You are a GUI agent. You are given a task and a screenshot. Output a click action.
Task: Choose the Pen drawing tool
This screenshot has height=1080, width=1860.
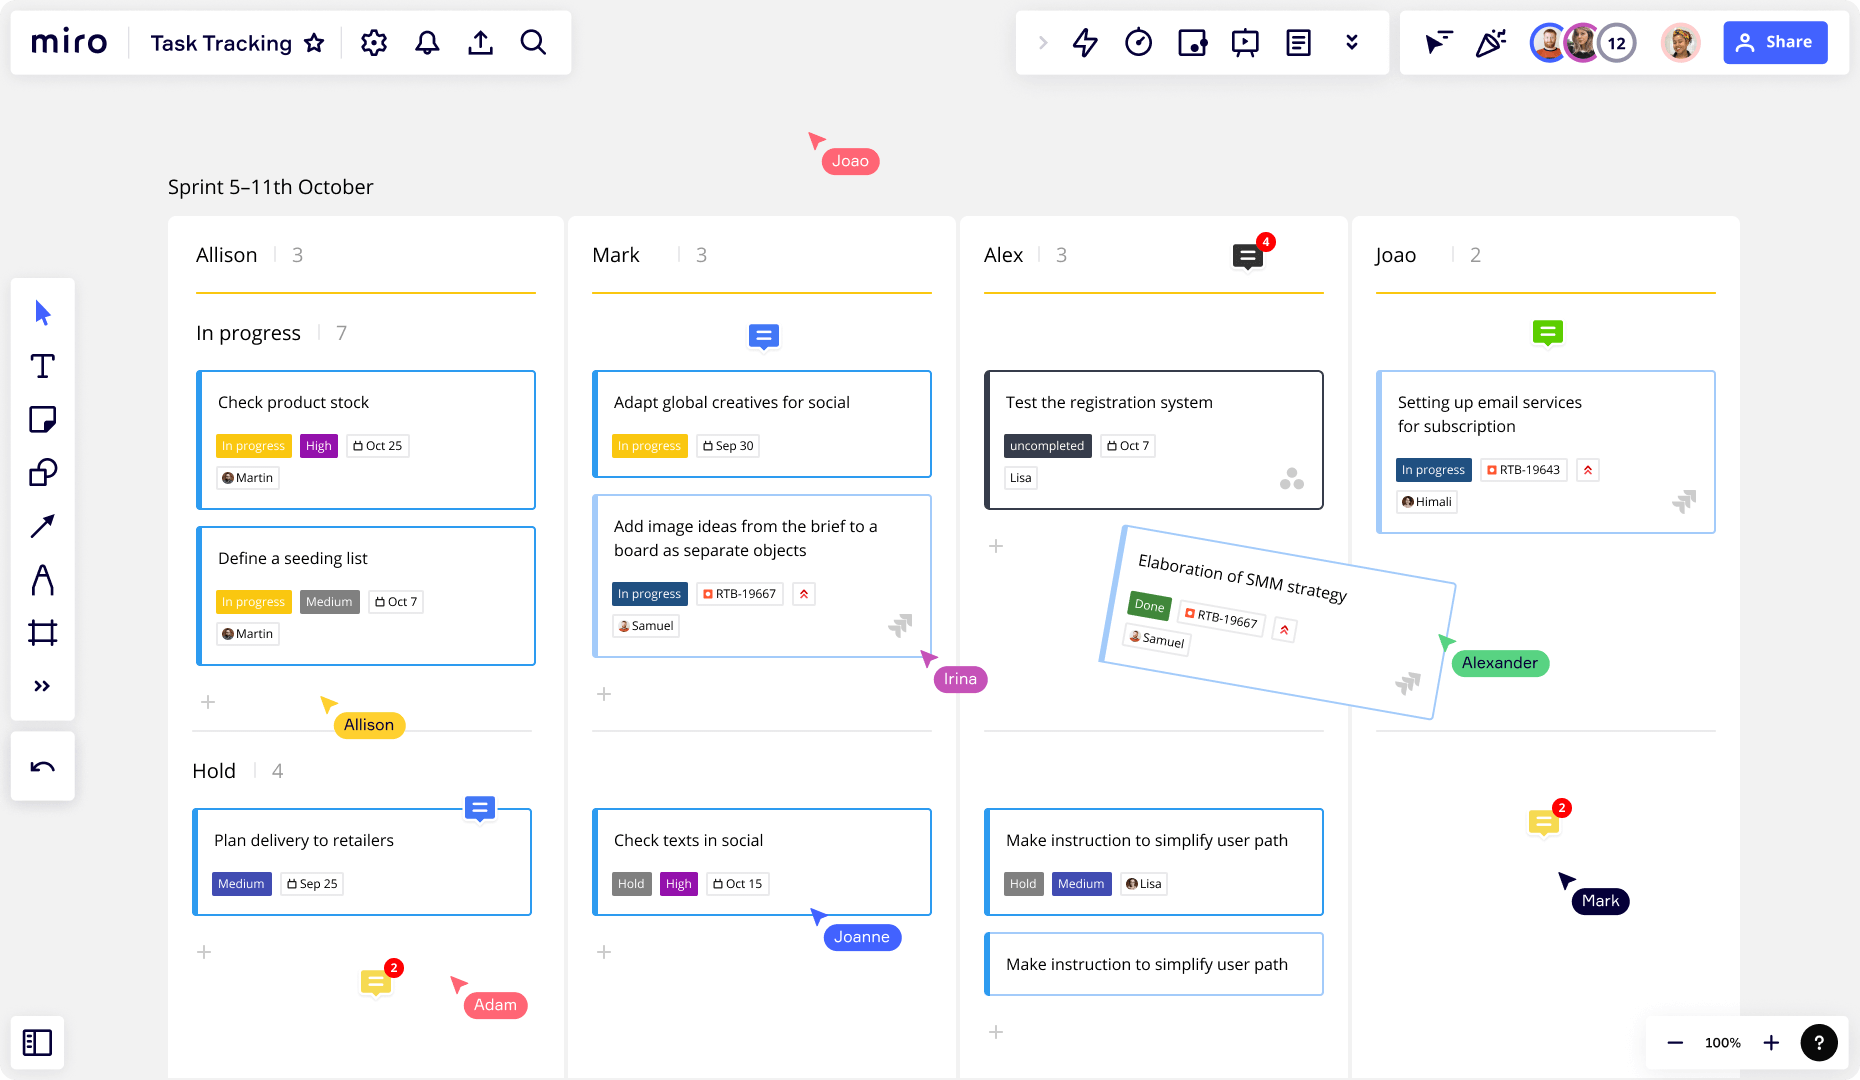[42, 580]
